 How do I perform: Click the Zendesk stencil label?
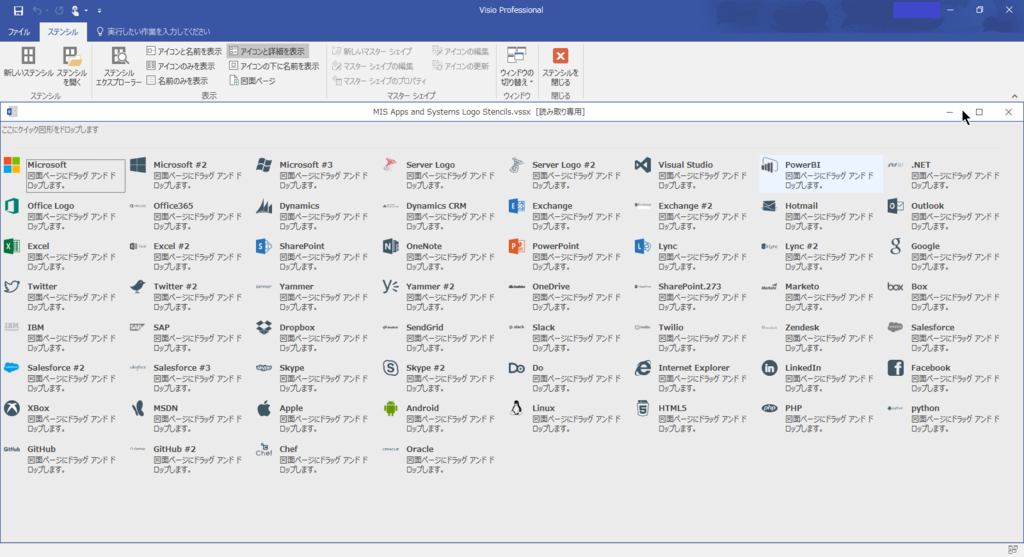801,327
